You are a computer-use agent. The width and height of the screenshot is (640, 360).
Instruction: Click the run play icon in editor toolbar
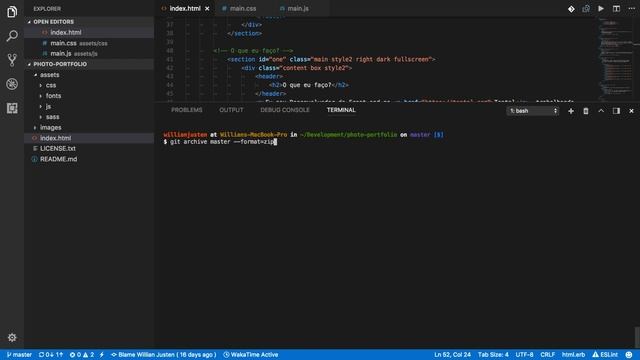601,9
